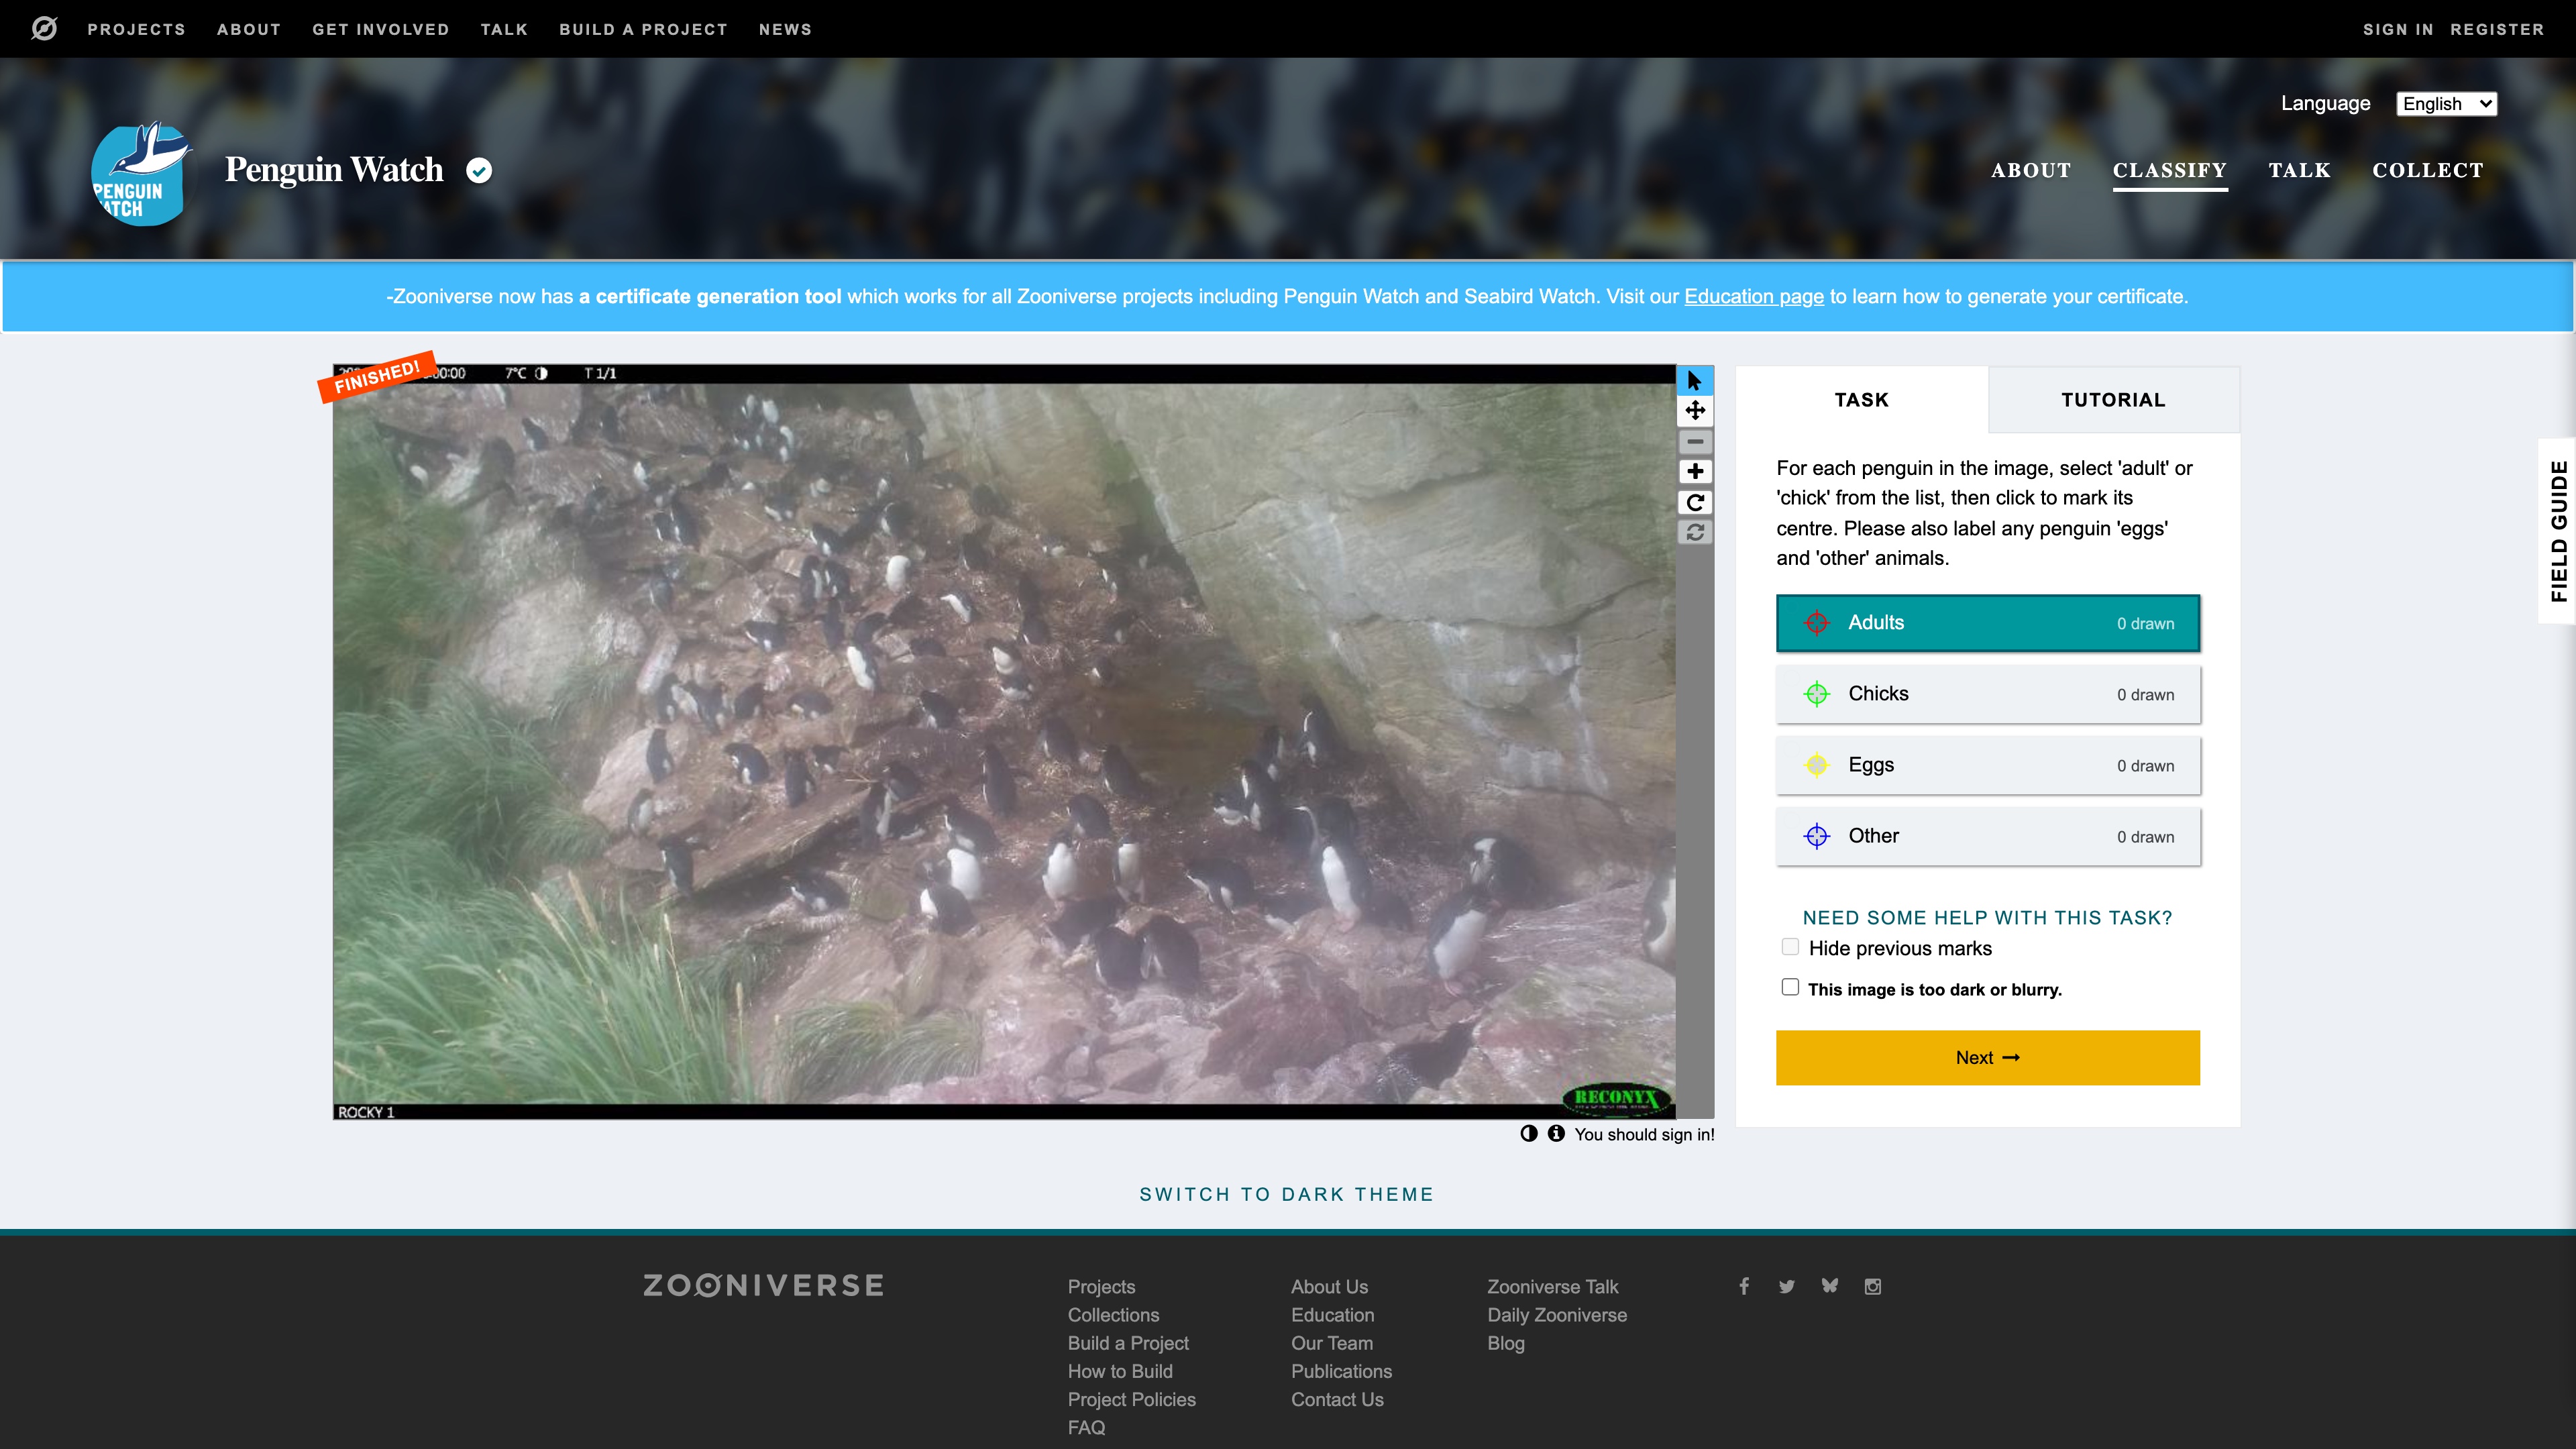Open the project Collect tab

pyautogui.click(x=2427, y=171)
